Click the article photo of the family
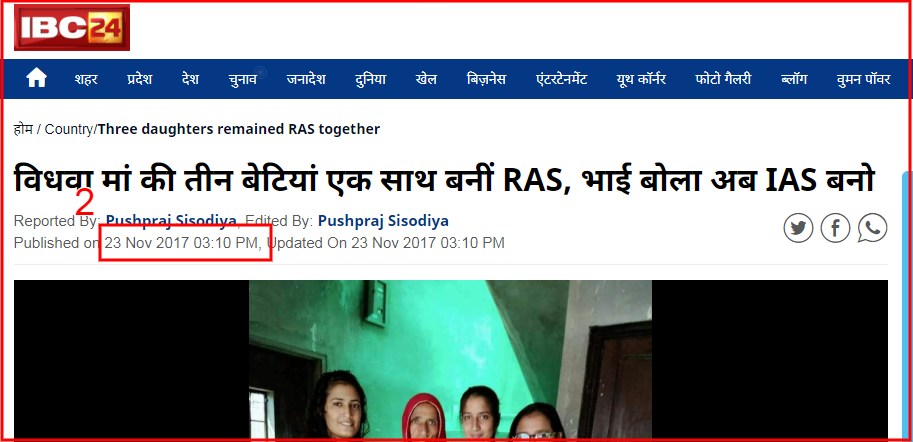913x442 pixels. tap(451, 359)
